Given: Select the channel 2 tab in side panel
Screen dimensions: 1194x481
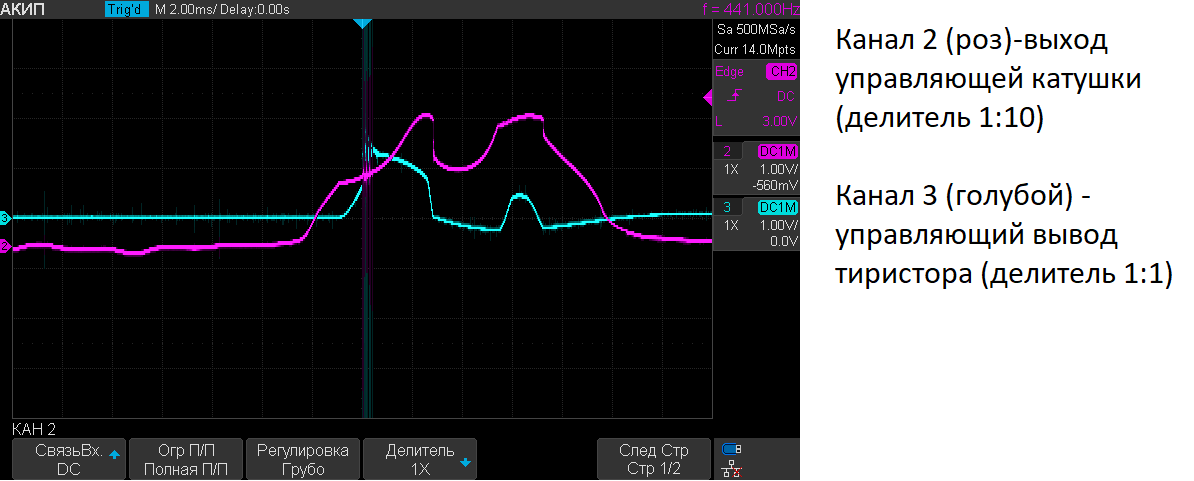Looking at the screenshot, I should (x=728, y=151).
